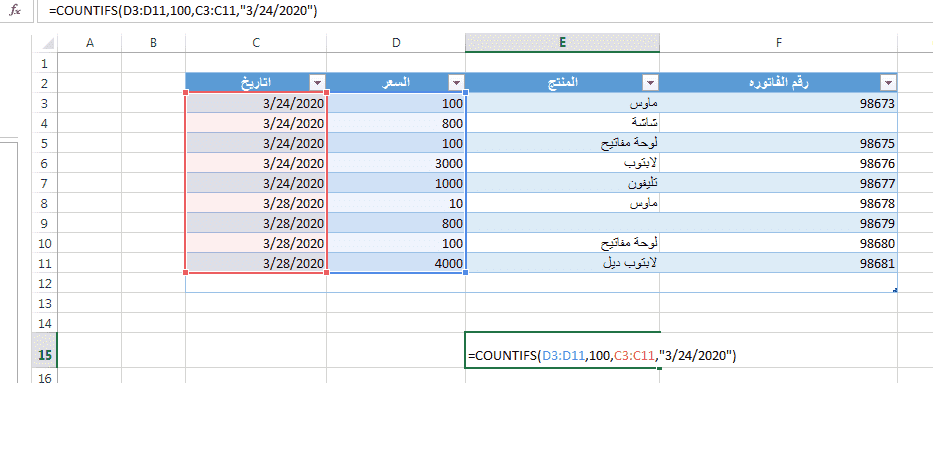
Task: Select row 5 header
Action: click(45, 143)
